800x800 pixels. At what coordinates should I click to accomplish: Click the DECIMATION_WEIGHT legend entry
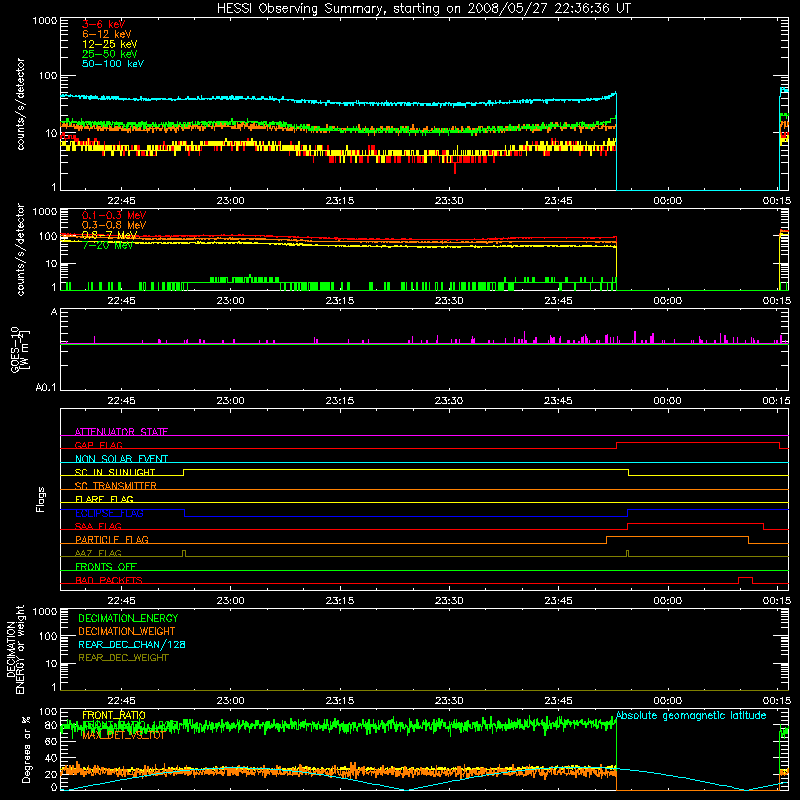pos(127,631)
